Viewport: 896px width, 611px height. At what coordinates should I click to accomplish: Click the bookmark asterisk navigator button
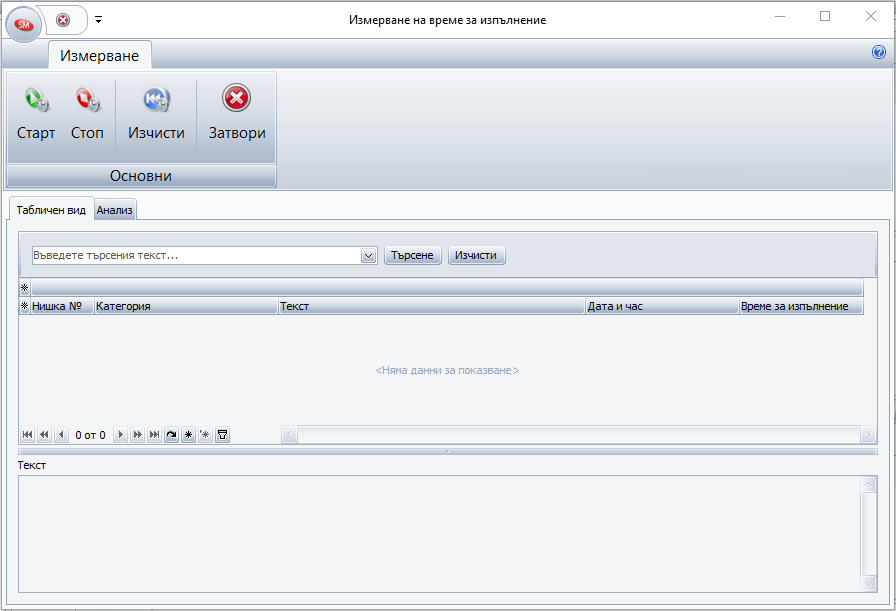coord(188,435)
